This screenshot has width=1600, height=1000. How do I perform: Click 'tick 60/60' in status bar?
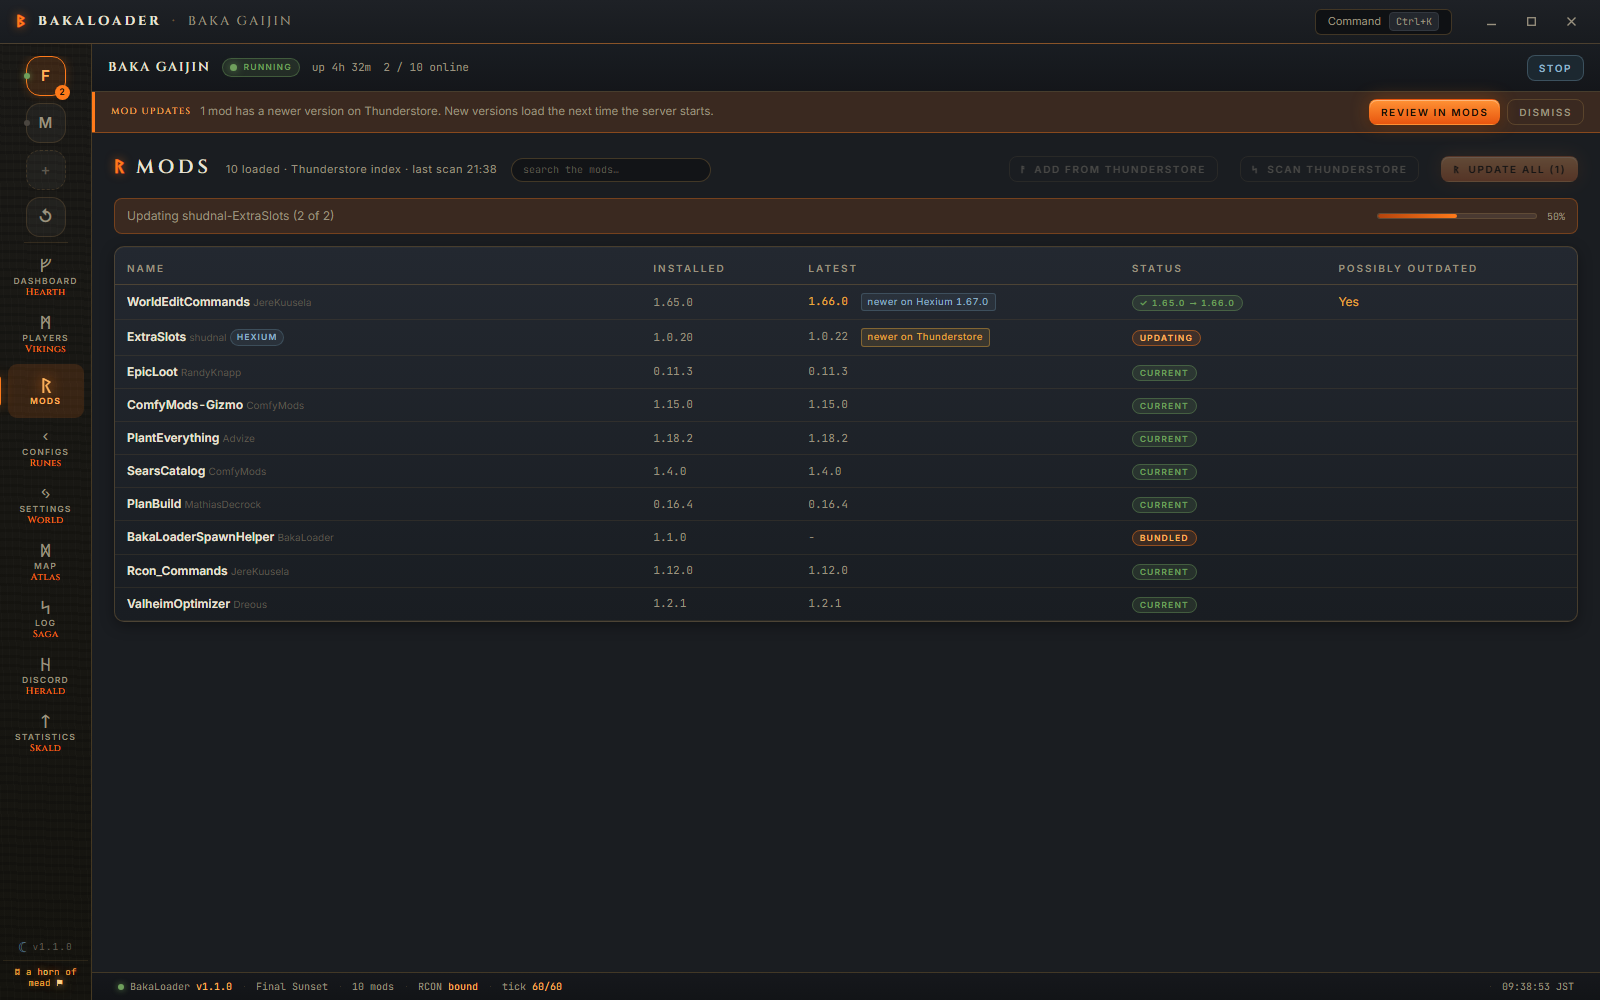click(x=532, y=987)
